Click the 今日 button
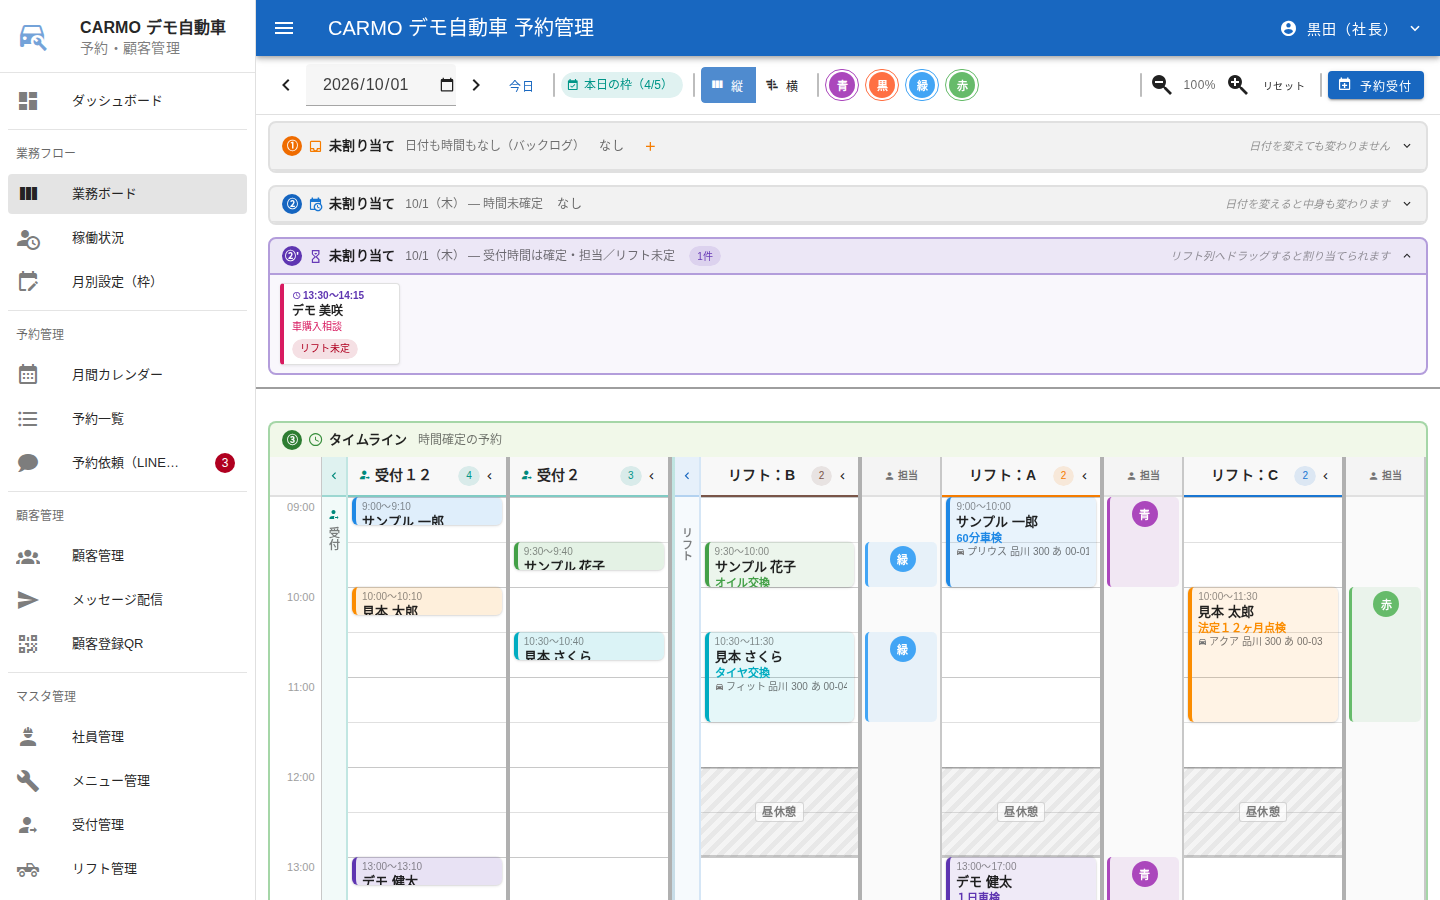Screen dimensions: 1440x900 point(521,85)
